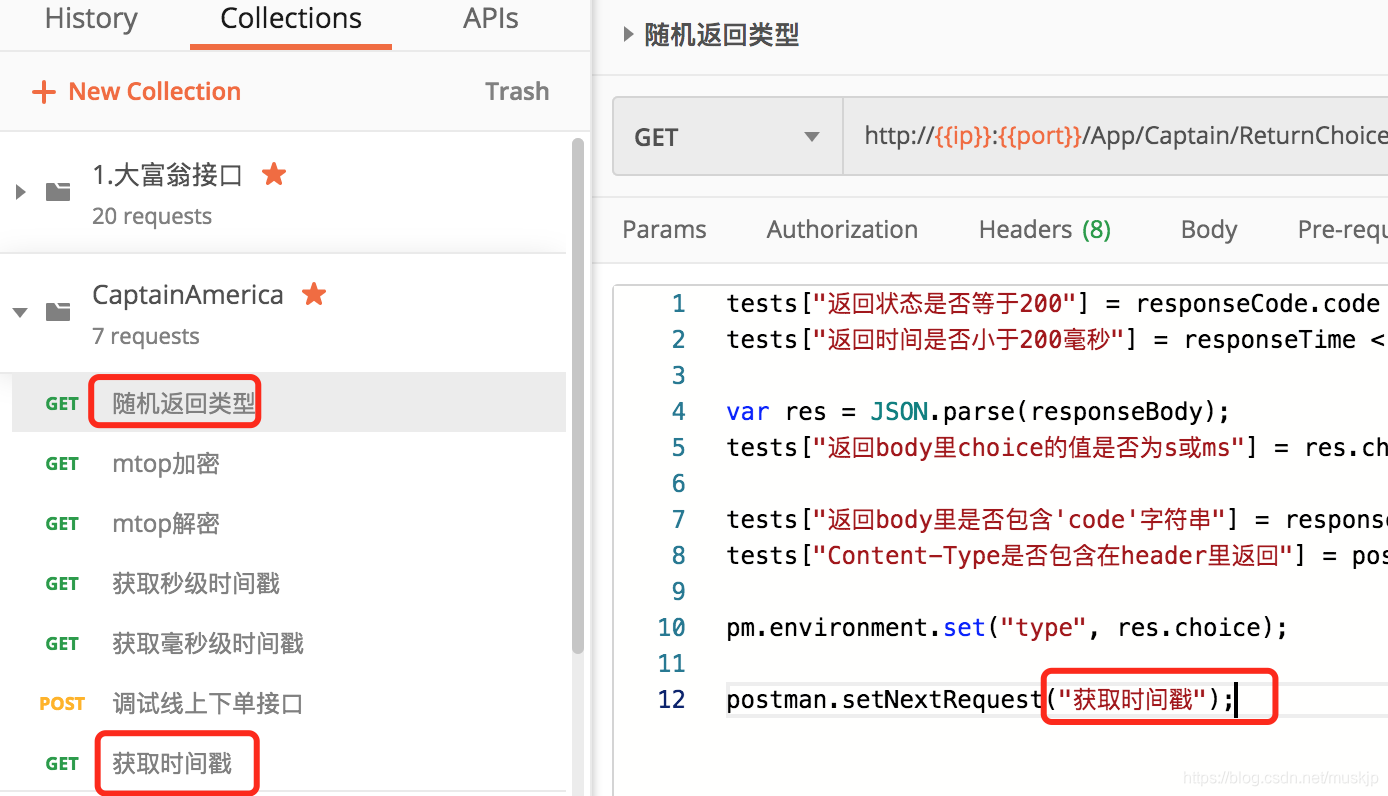
Task: Click the folder icon of 1.大富翁接口
Action: coord(58,191)
